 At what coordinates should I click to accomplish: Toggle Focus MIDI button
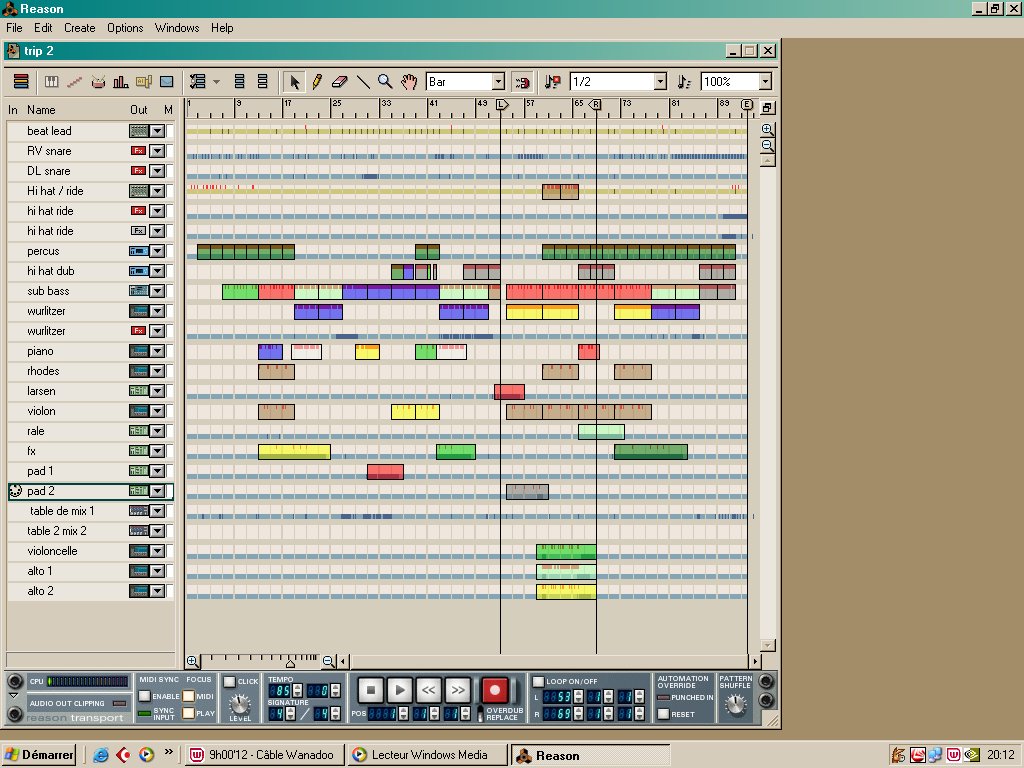pyautogui.click(x=189, y=696)
